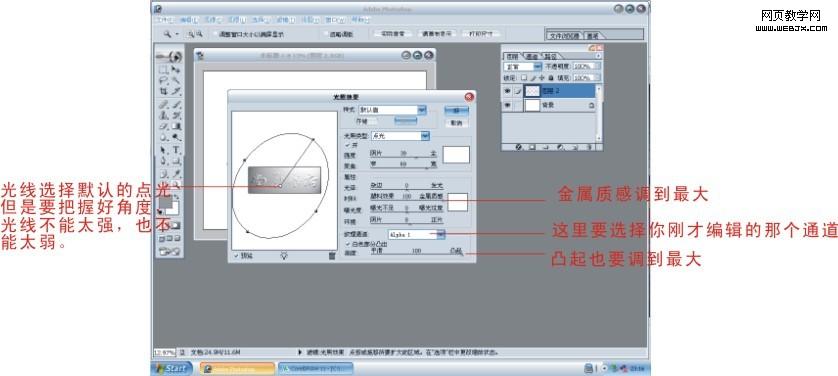
Task: Click the Windows Start button
Action: [x=171, y=368]
